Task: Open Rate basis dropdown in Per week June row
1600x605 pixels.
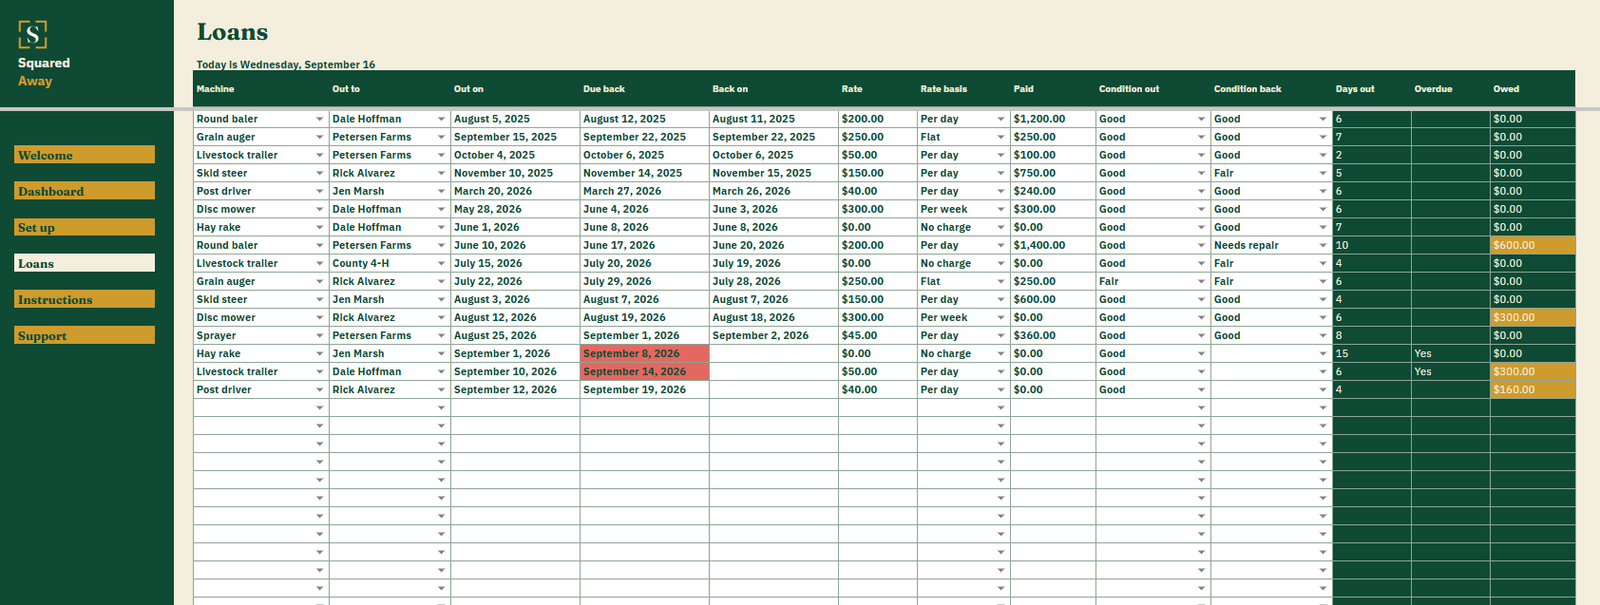Action: pos(1001,209)
